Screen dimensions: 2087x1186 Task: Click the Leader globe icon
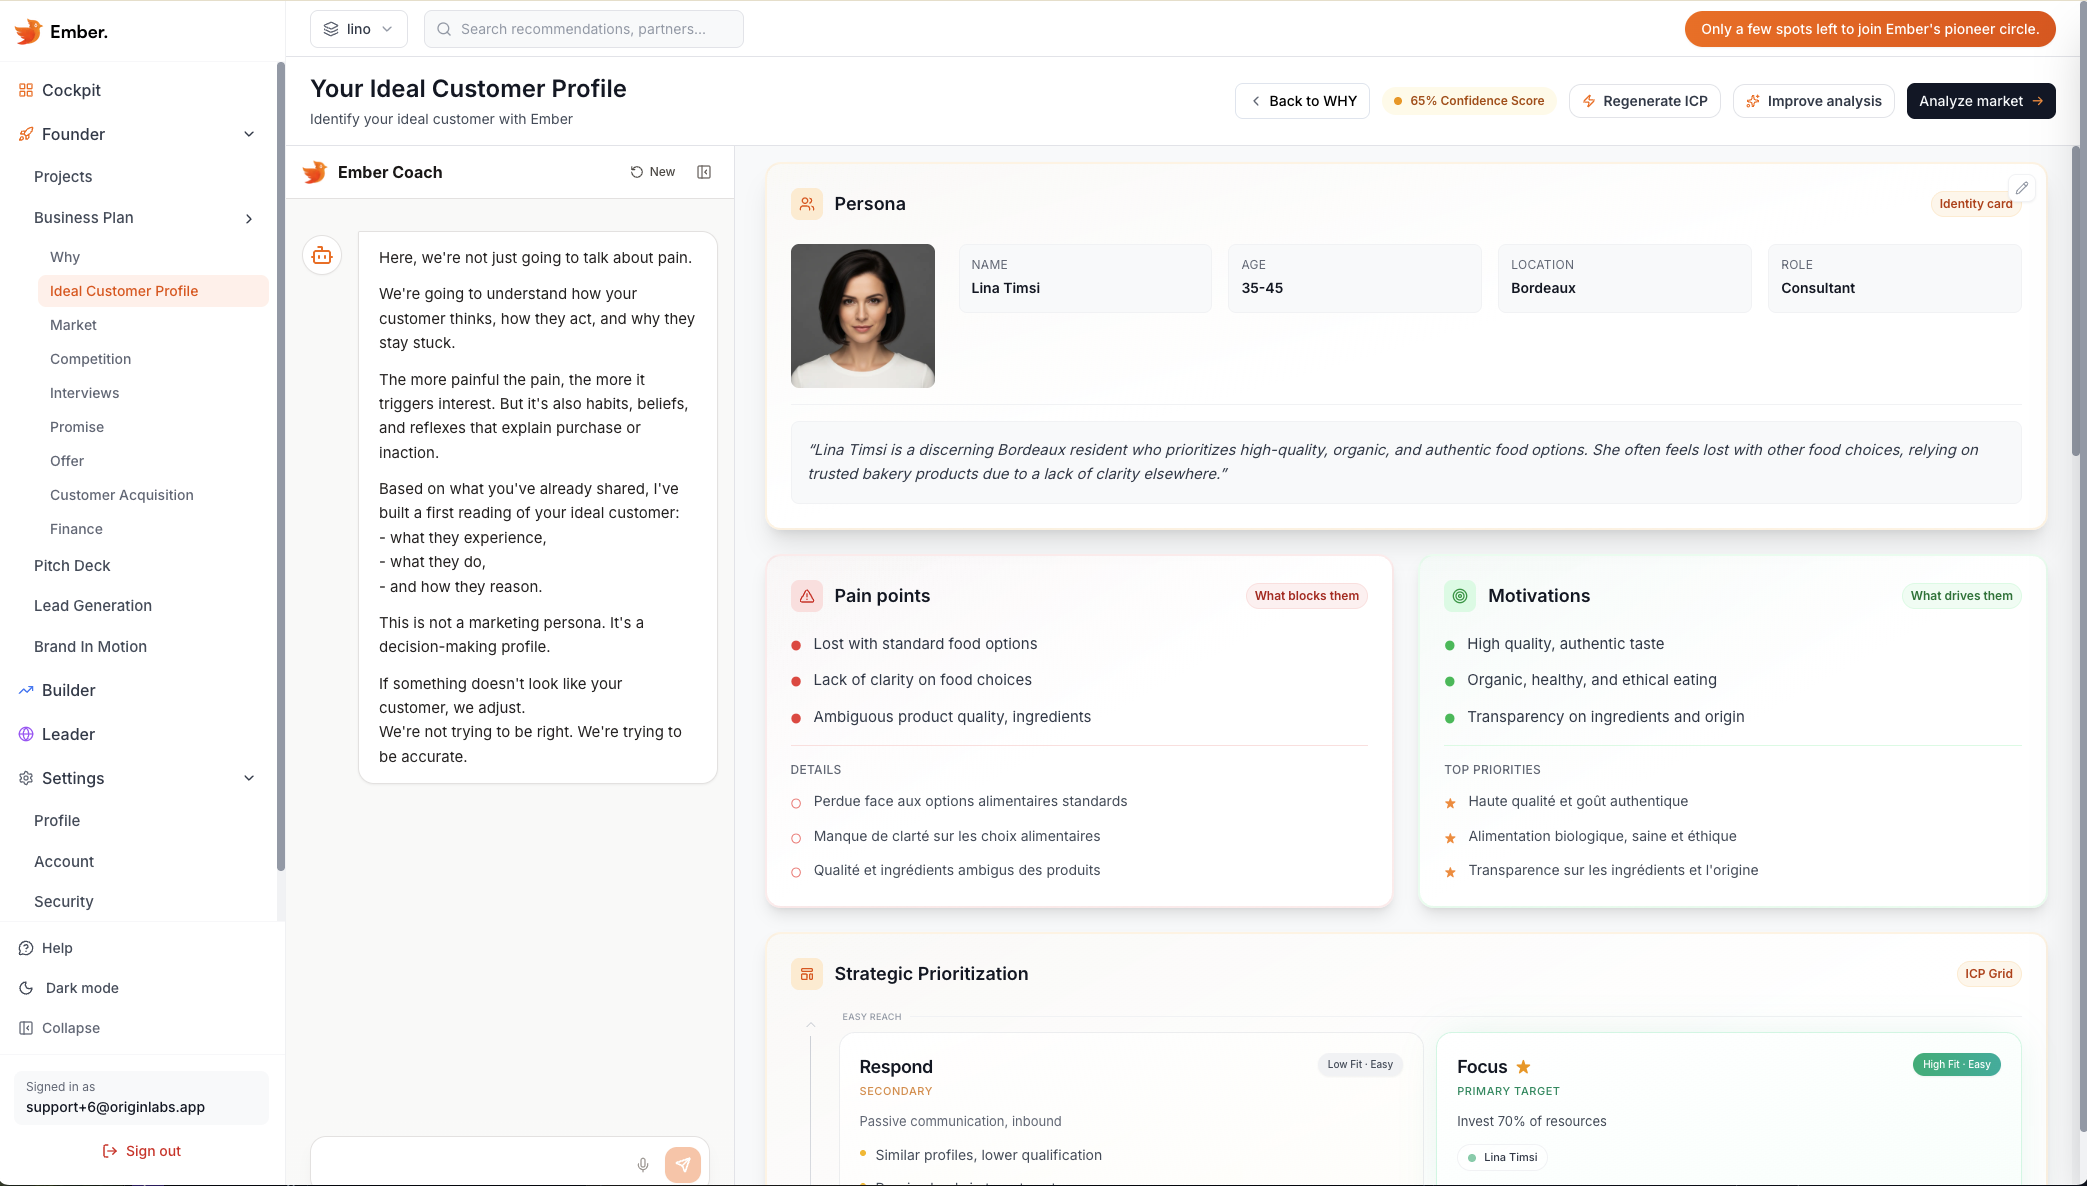pyautogui.click(x=25, y=734)
